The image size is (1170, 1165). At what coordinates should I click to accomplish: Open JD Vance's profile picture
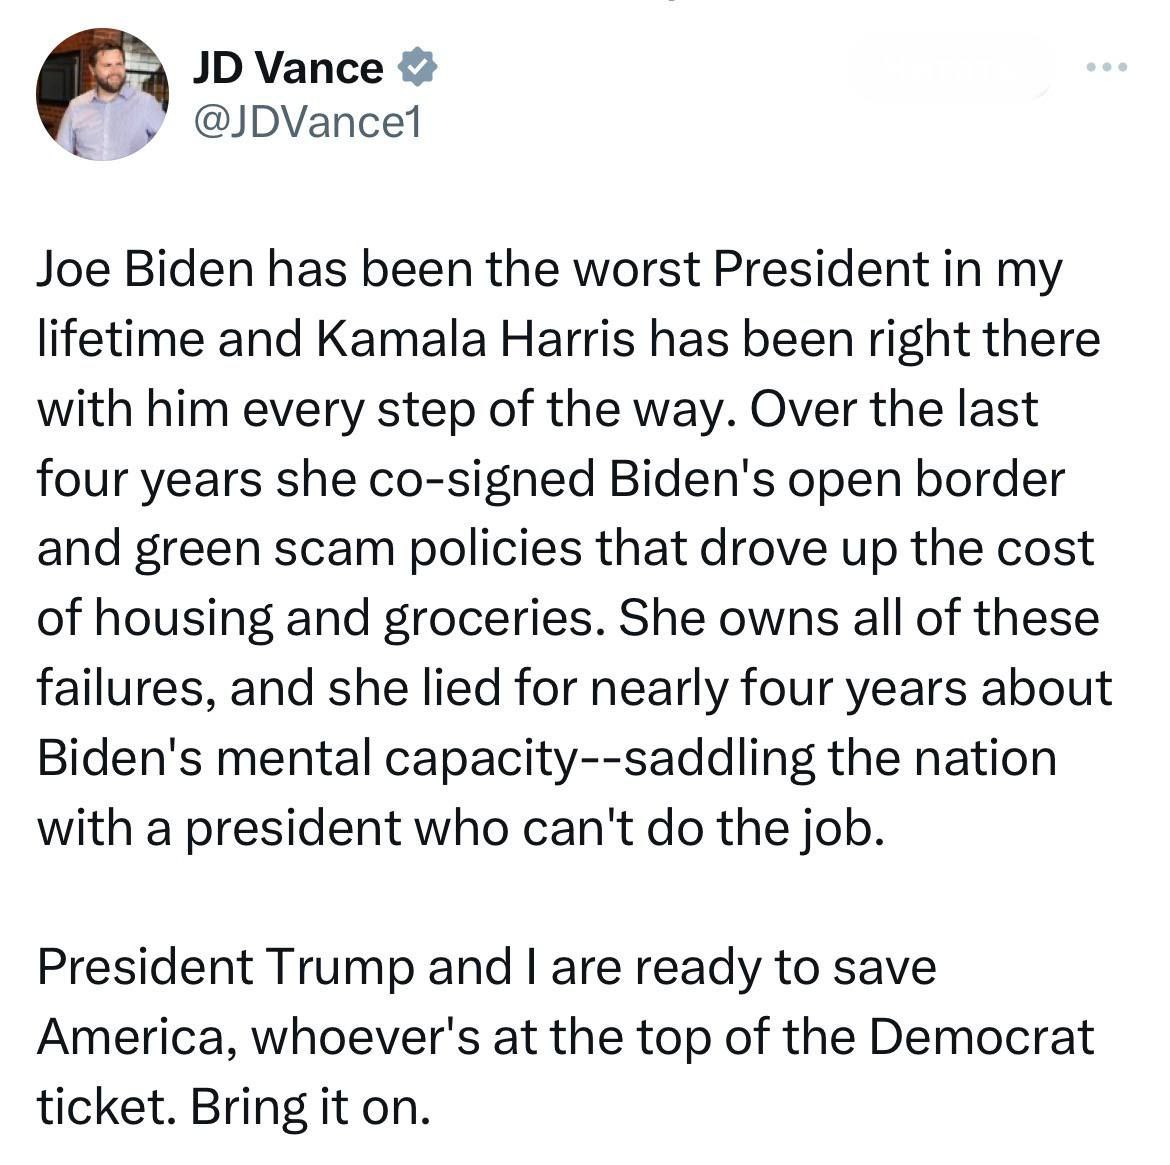(103, 94)
